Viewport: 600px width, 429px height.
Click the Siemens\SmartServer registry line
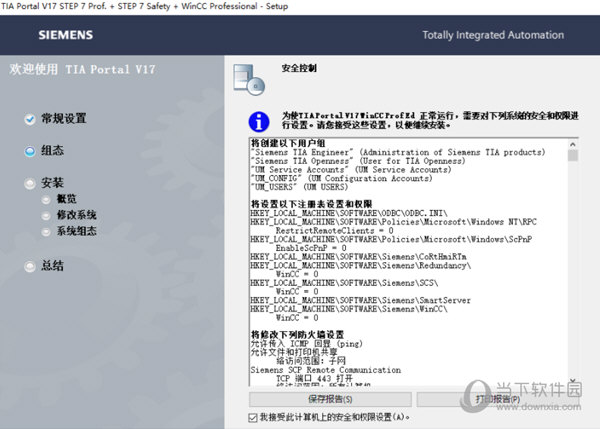point(360,300)
